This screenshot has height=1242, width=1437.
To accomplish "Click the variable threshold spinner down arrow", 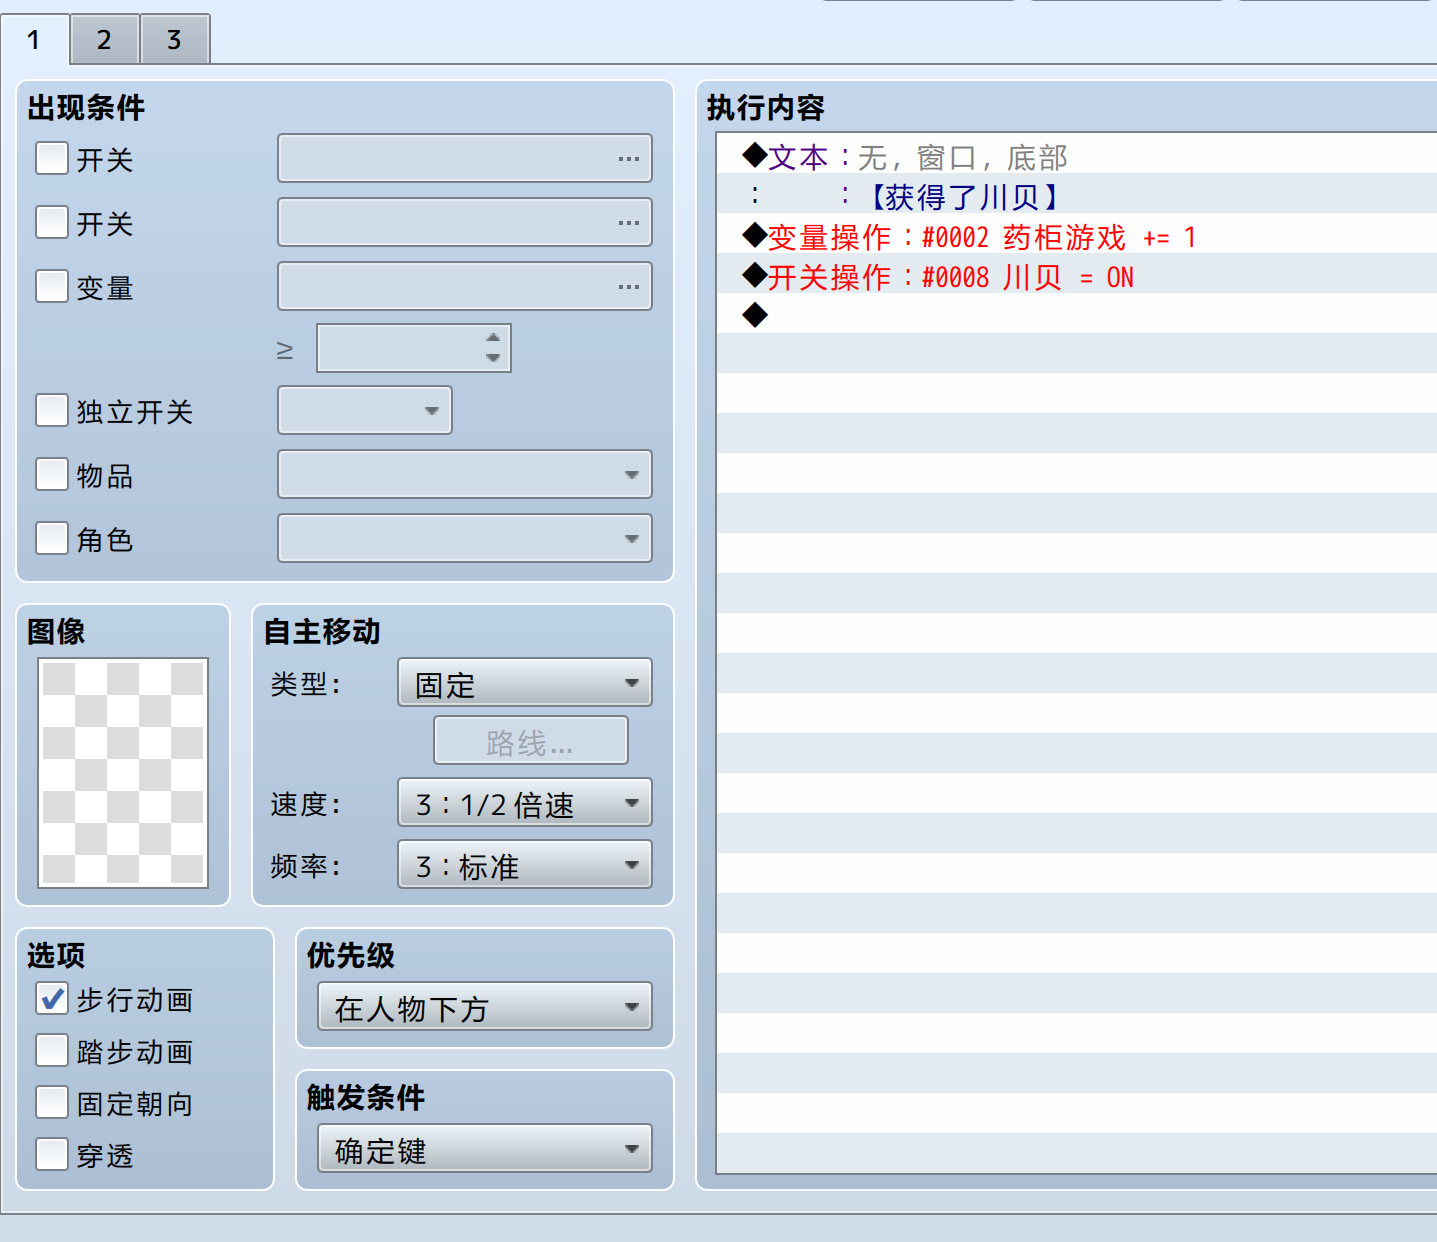I will pos(493,358).
